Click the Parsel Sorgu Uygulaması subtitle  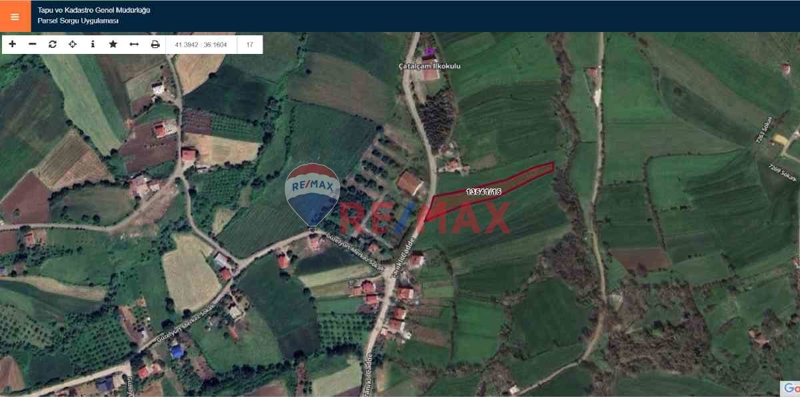[78, 21]
